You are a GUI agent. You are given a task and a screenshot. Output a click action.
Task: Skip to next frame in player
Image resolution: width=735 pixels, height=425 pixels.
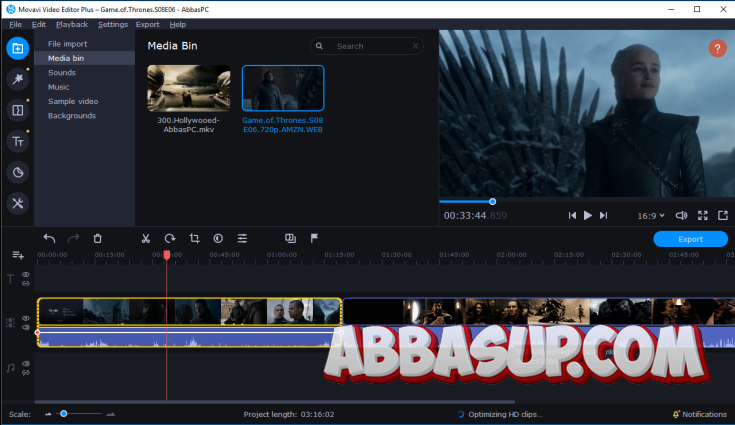[x=603, y=216]
